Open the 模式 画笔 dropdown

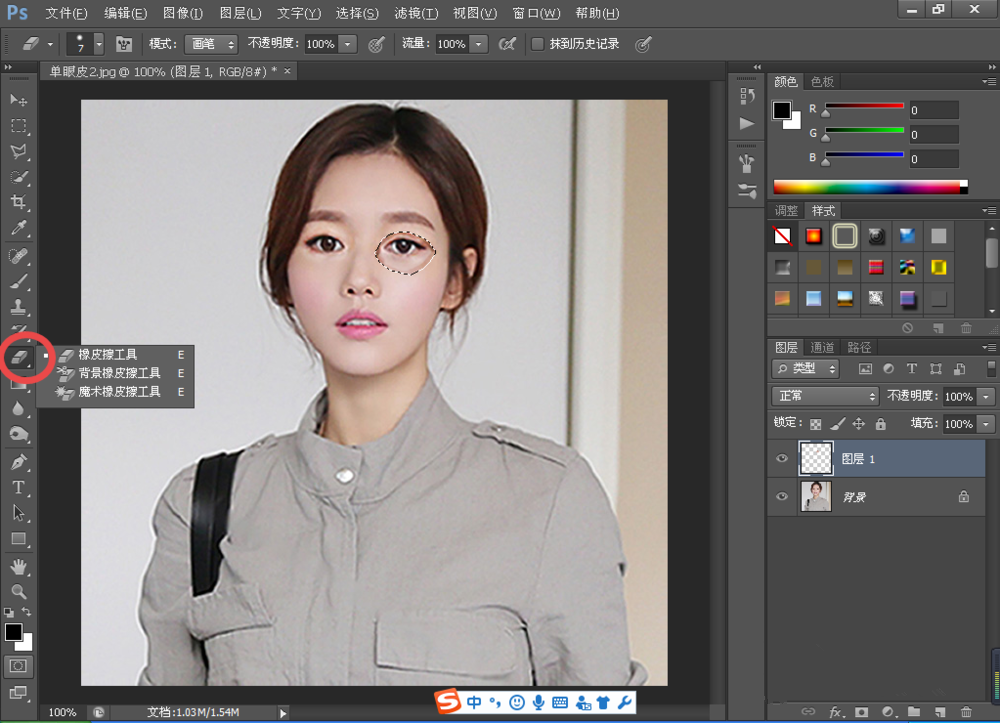click(211, 44)
